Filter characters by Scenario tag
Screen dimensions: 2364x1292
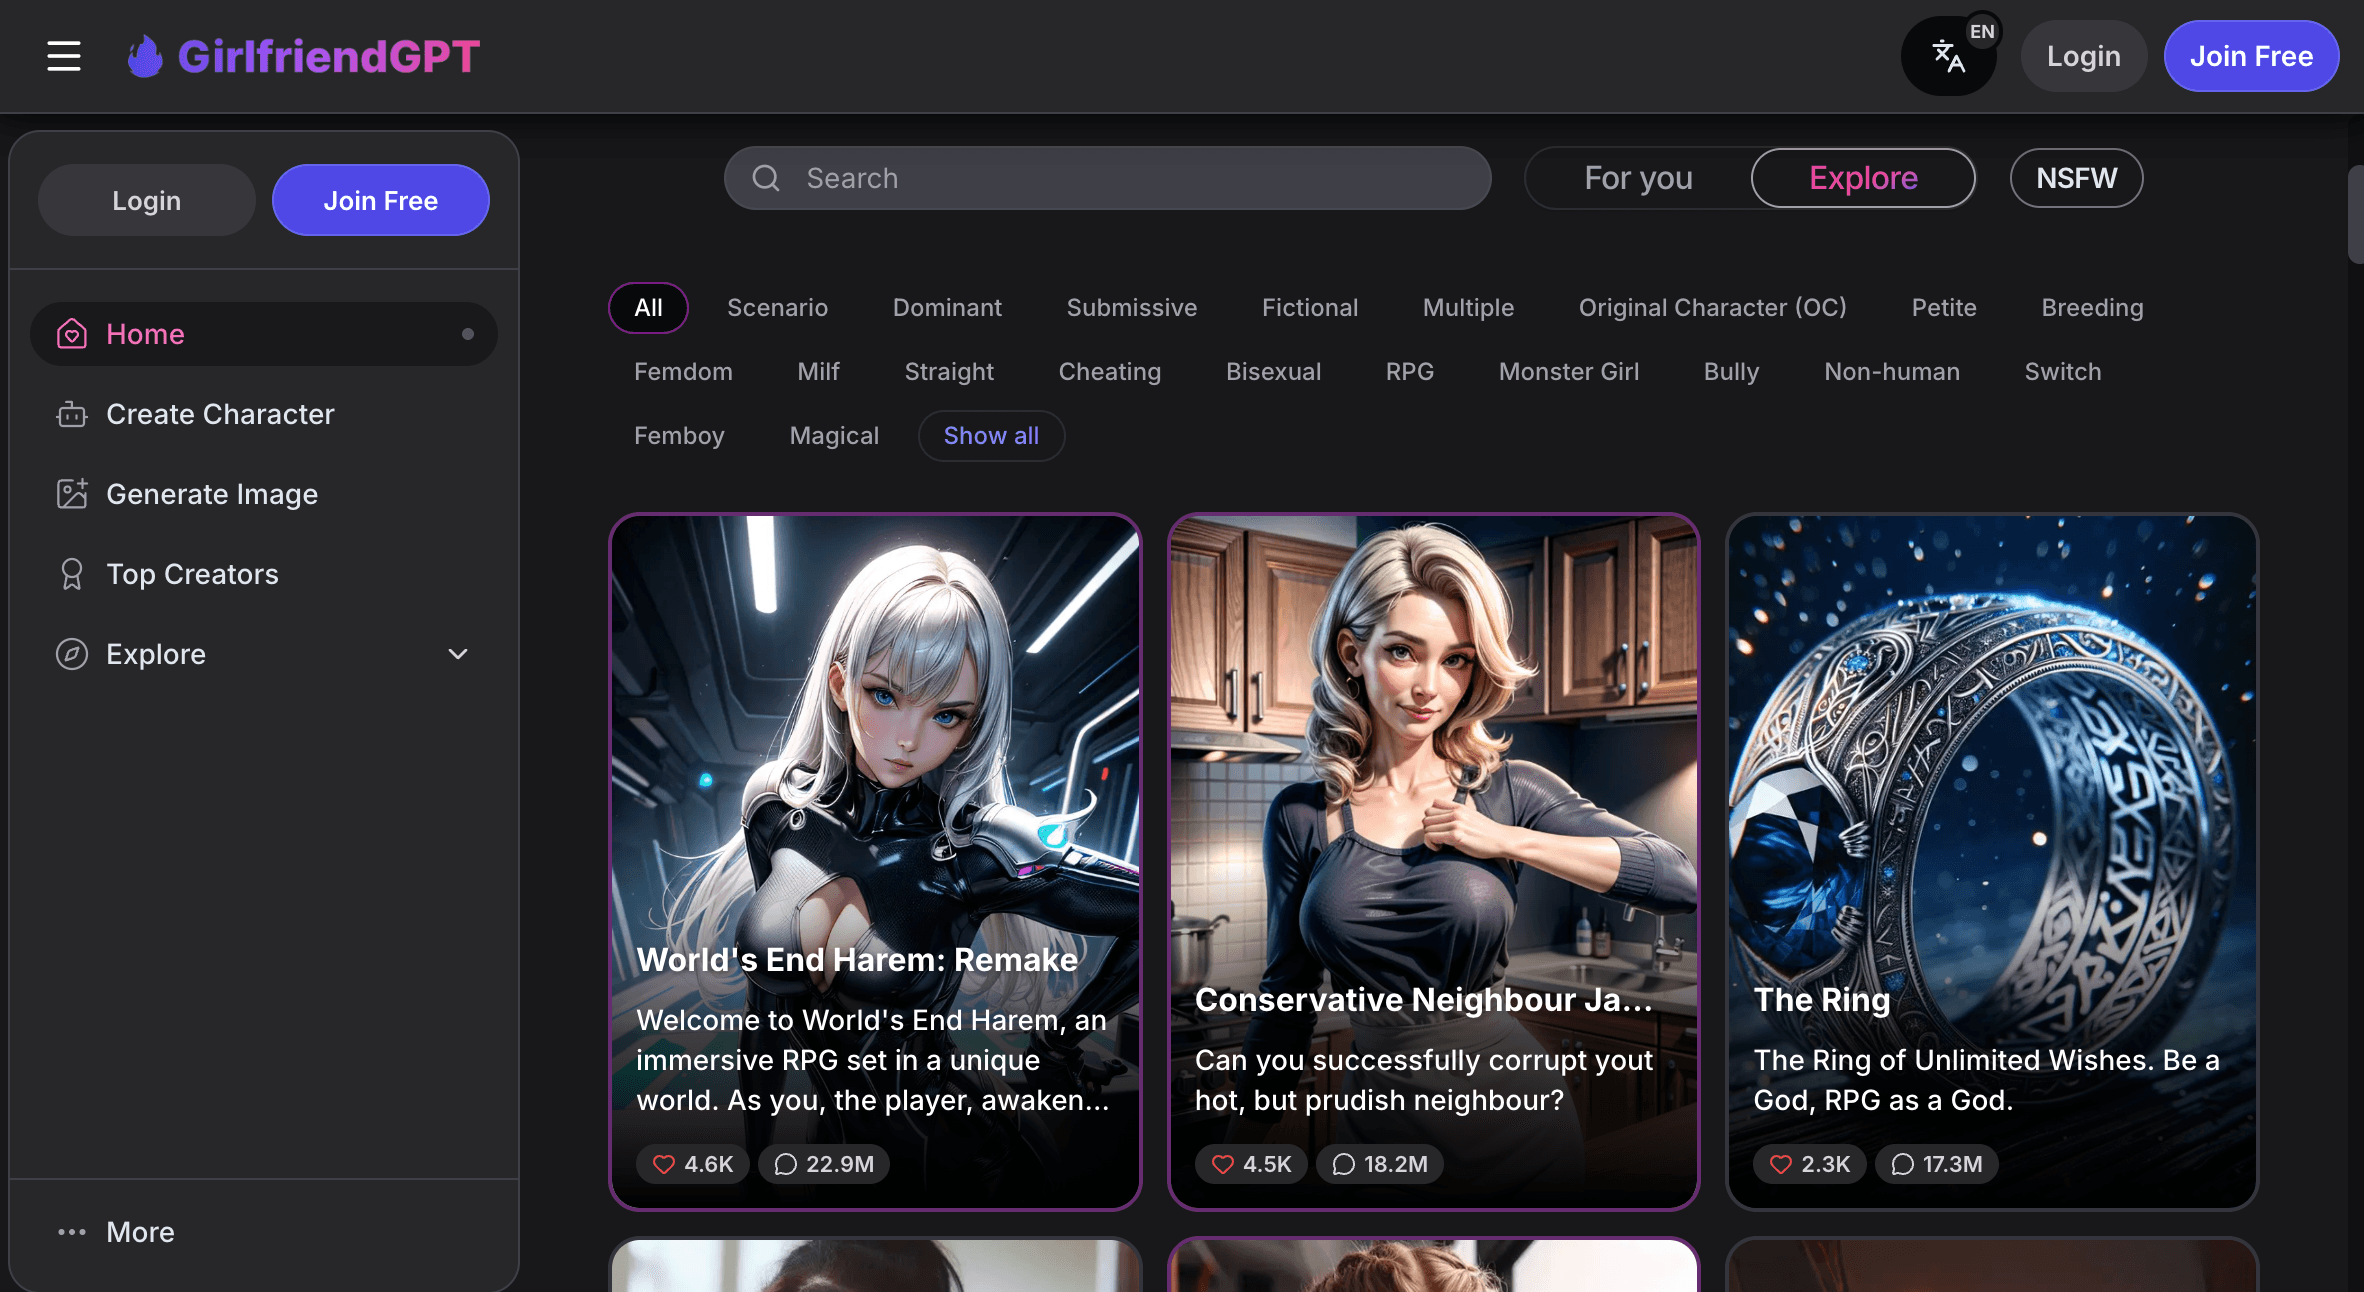click(x=777, y=308)
